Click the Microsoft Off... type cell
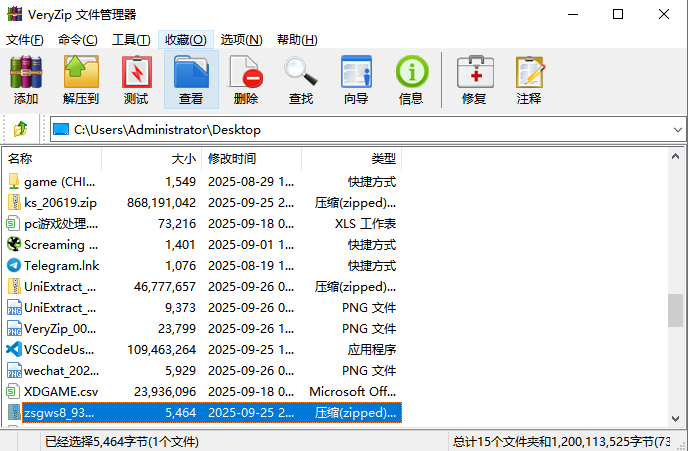The width and height of the screenshot is (688, 451). pyautogui.click(x=352, y=392)
